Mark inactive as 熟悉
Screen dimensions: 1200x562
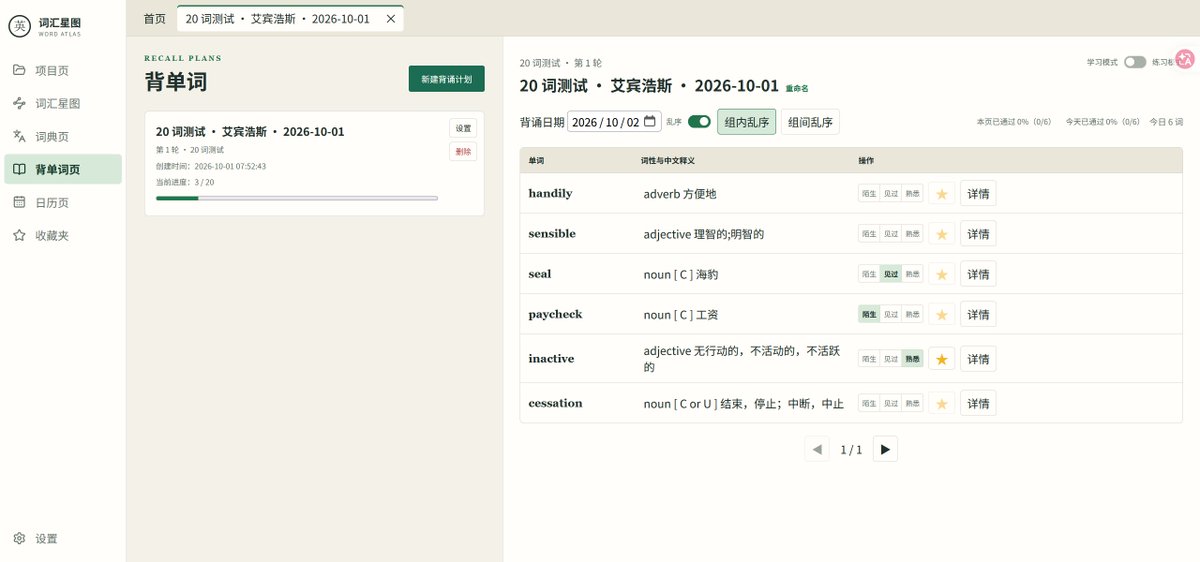[912, 359]
